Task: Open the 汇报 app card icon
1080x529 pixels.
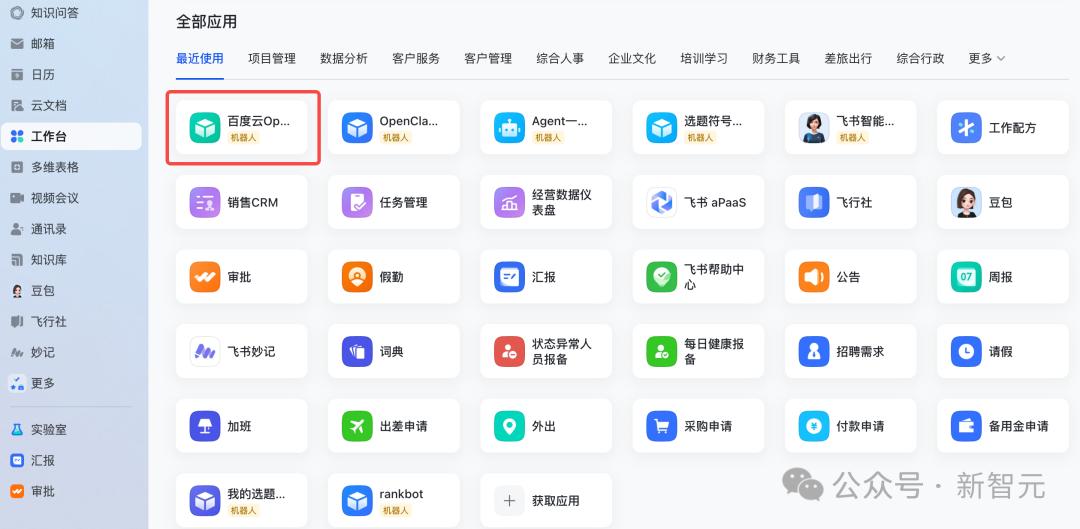Action: [x=509, y=277]
